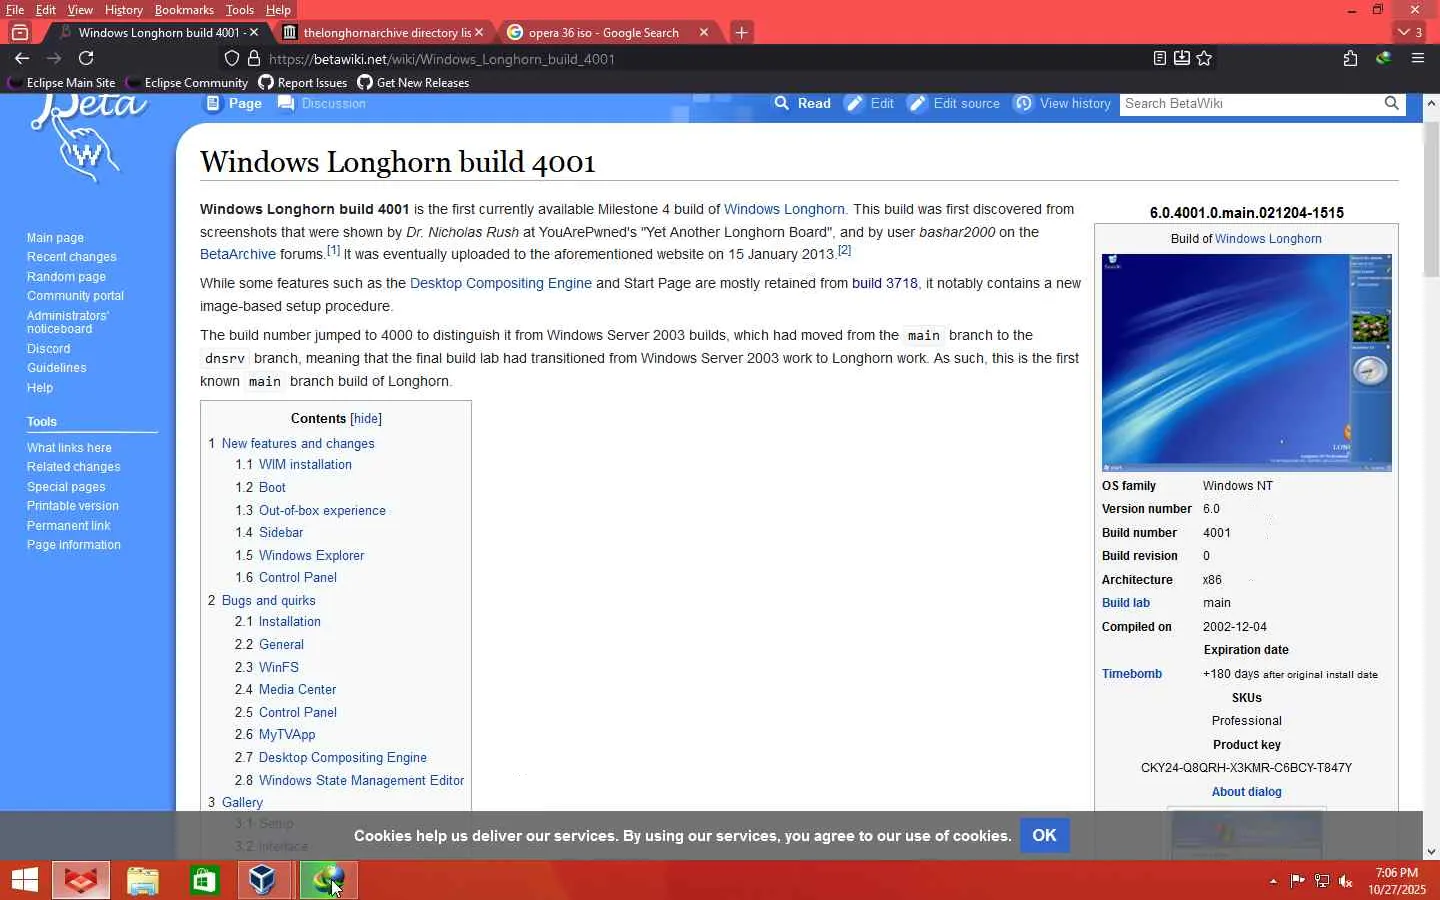Focus the Search BetaWiki input field
The width and height of the screenshot is (1440, 900).
pyautogui.click(x=1250, y=103)
